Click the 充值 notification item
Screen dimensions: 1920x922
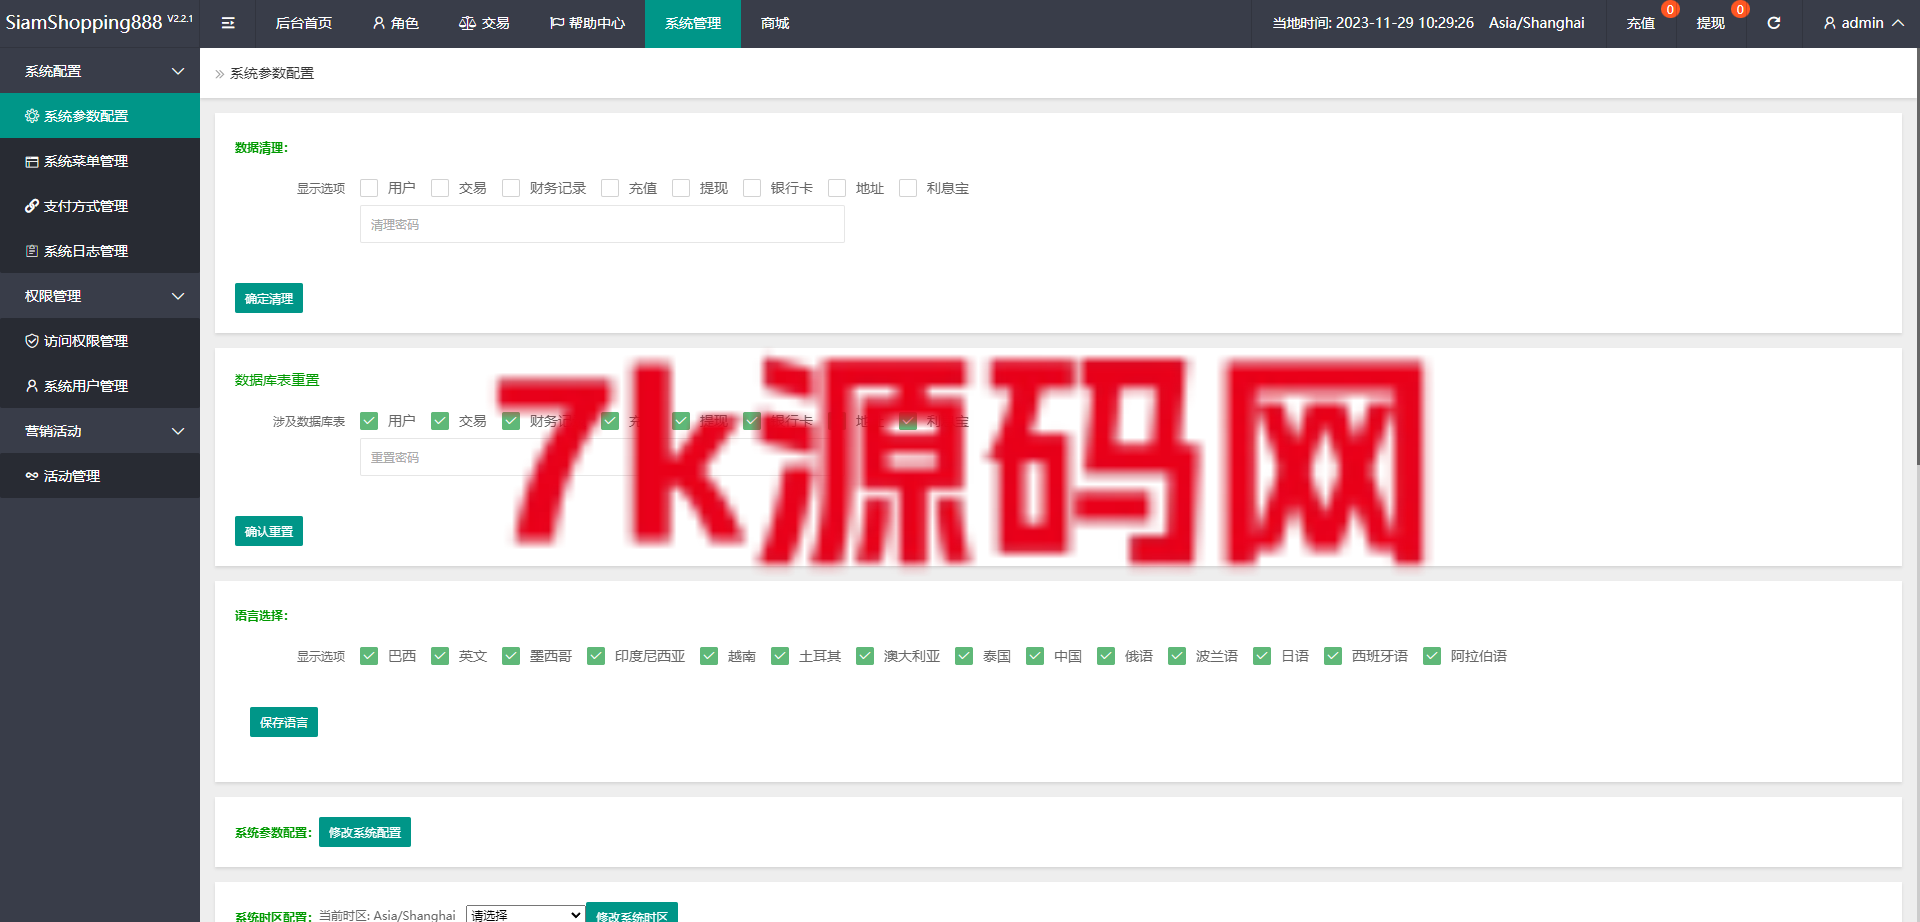[1641, 23]
